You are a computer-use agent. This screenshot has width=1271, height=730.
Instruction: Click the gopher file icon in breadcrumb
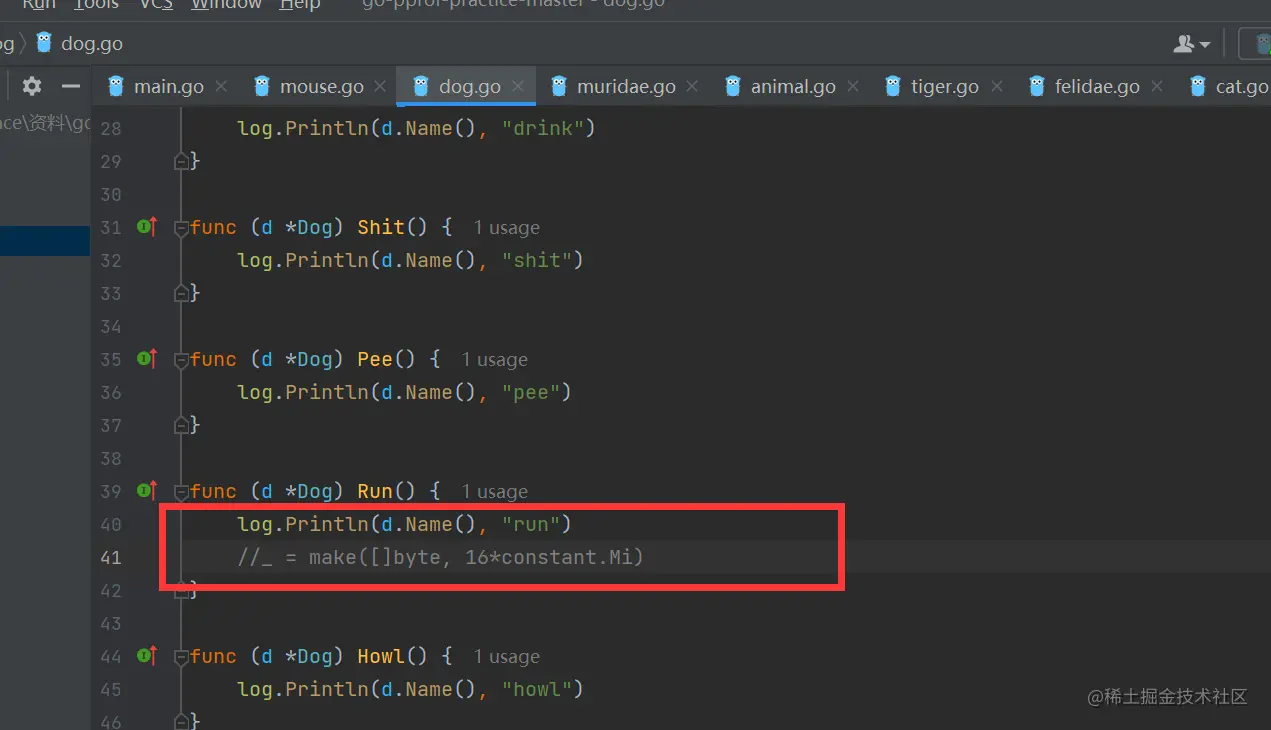point(44,43)
